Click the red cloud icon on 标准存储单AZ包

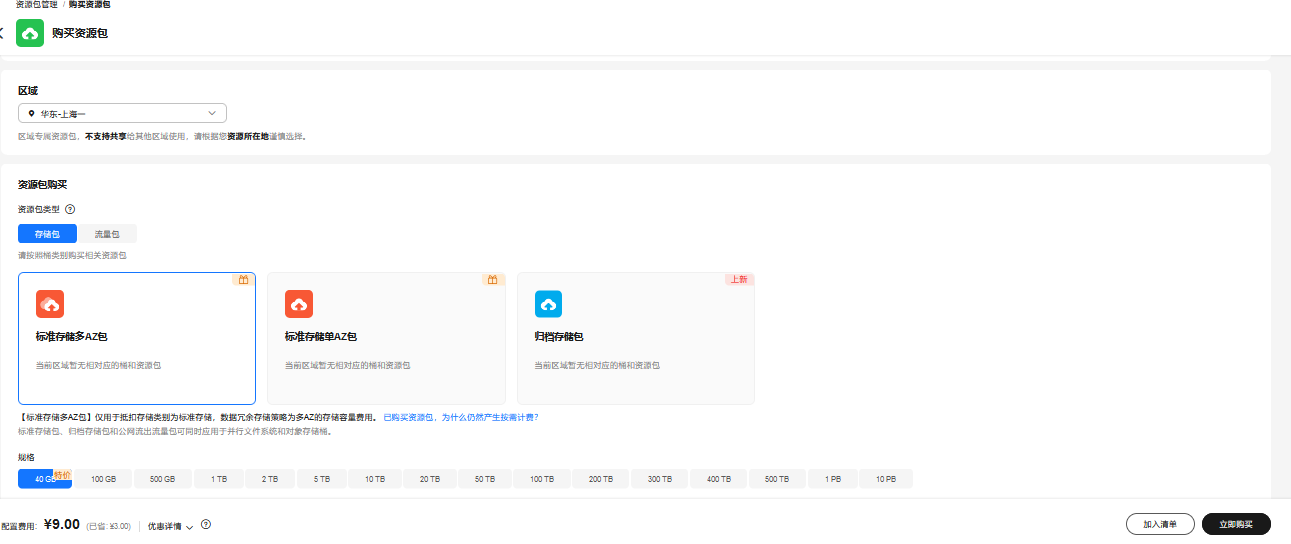(x=299, y=304)
